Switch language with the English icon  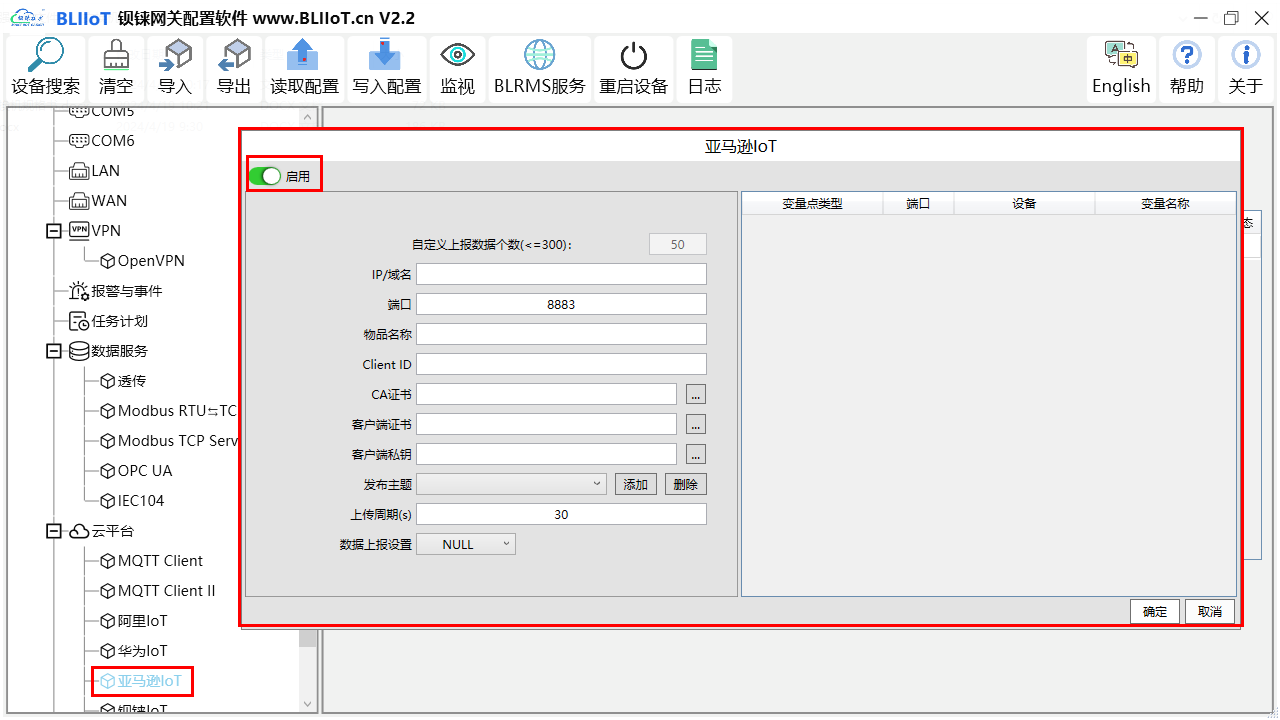1121,68
